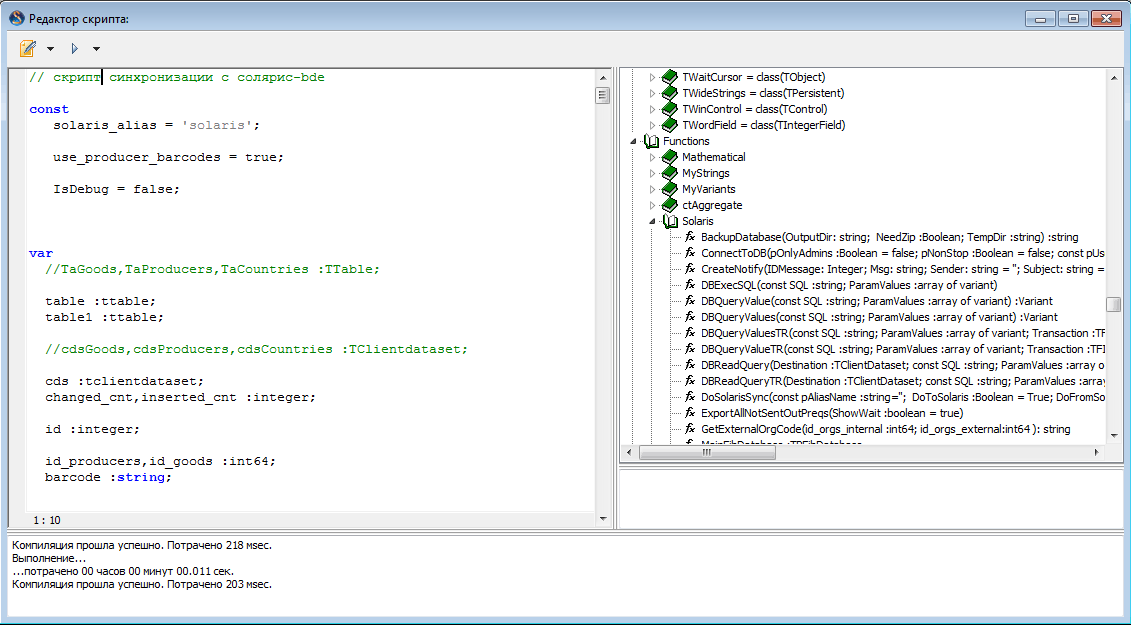Click tree panel horizontal scrollbar thumb
The image size is (1131, 625).
click(x=707, y=453)
